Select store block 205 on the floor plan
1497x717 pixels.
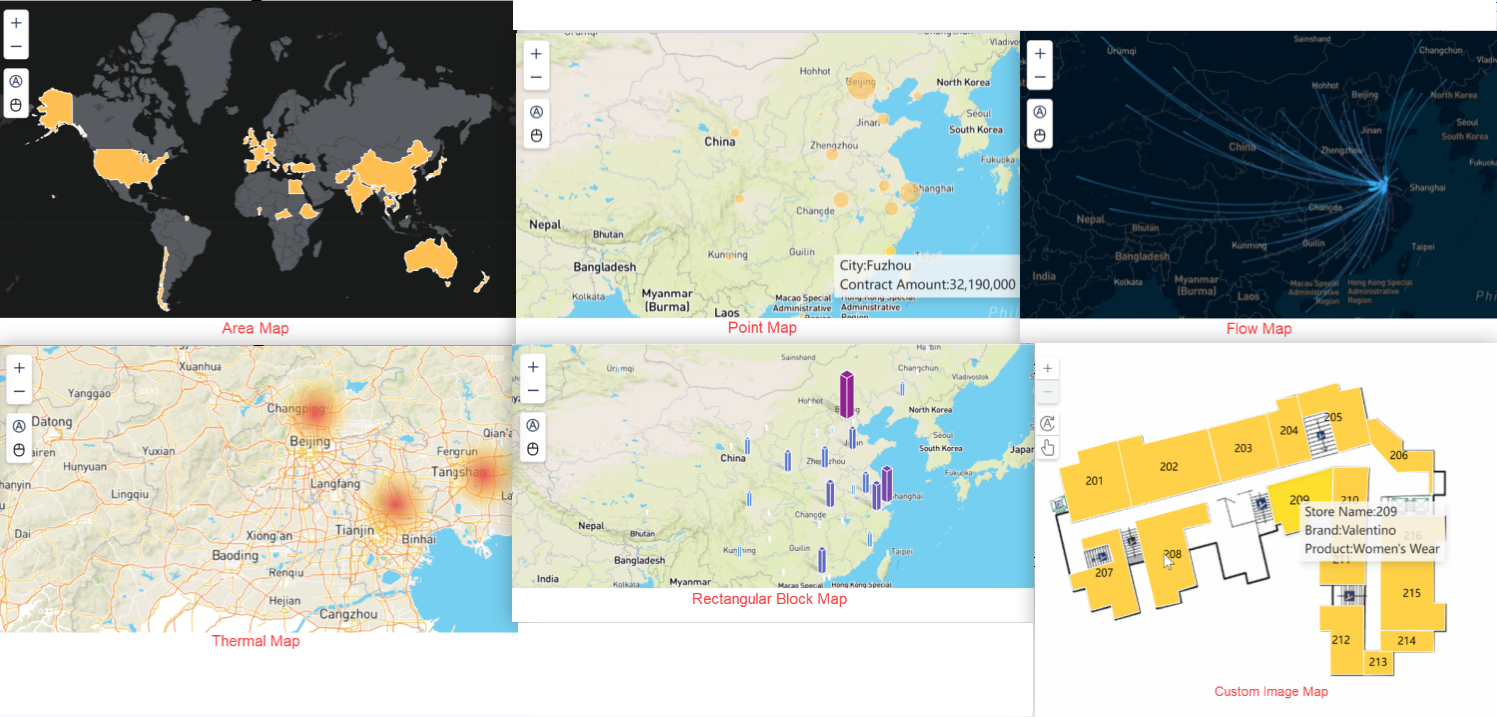1333,417
